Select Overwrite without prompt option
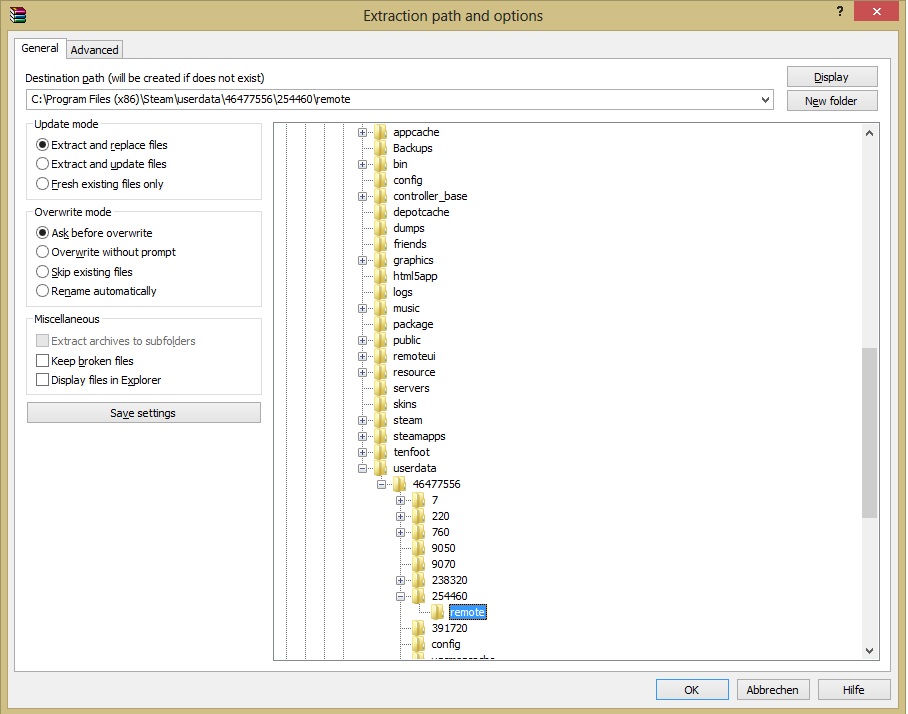This screenshot has height=714, width=908. click(x=106, y=252)
